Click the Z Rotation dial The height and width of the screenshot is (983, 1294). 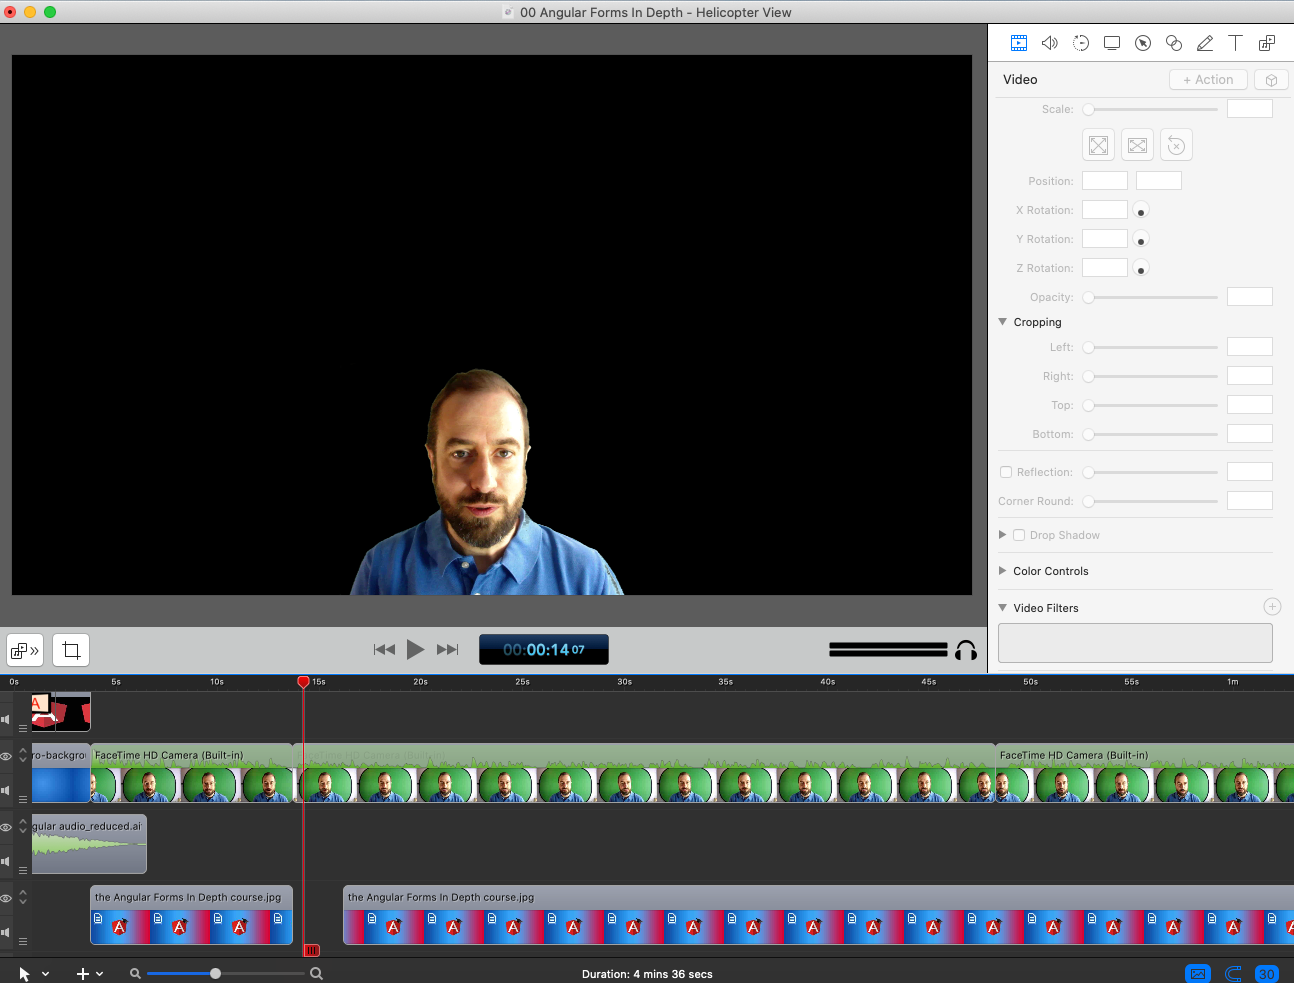[1141, 268]
